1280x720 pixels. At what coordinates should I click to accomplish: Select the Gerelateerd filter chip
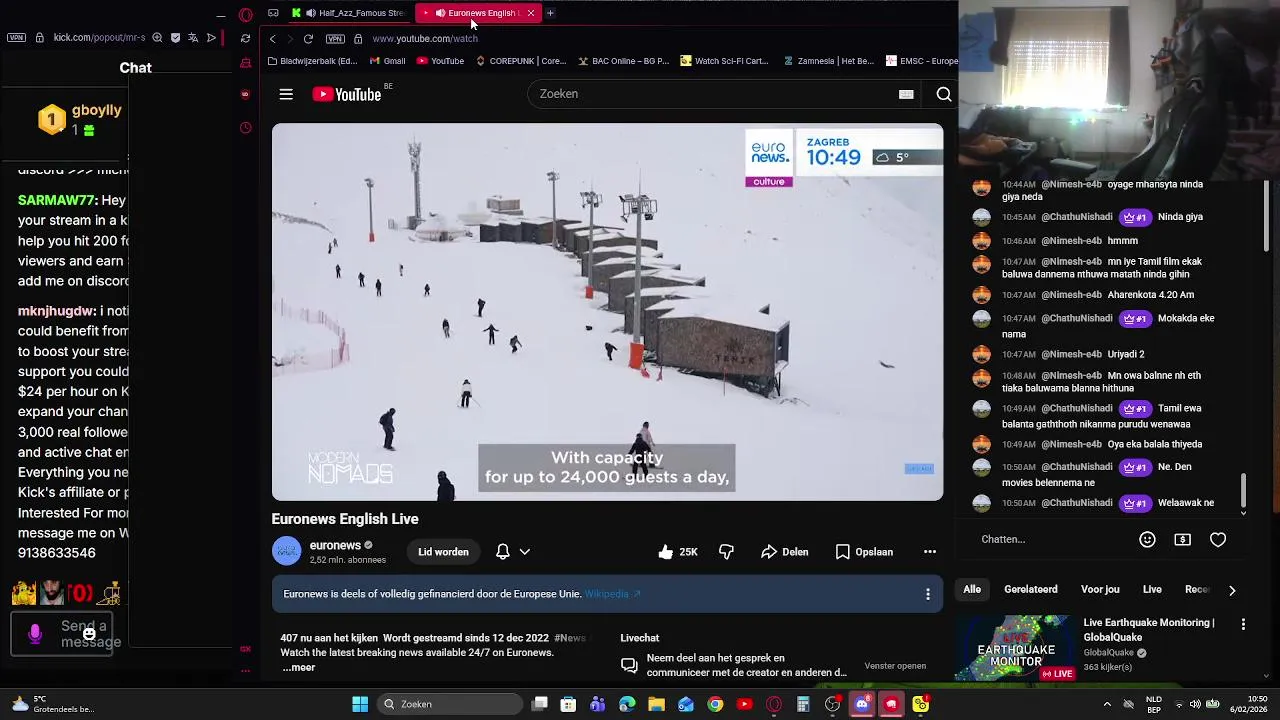(x=1030, y=590)
